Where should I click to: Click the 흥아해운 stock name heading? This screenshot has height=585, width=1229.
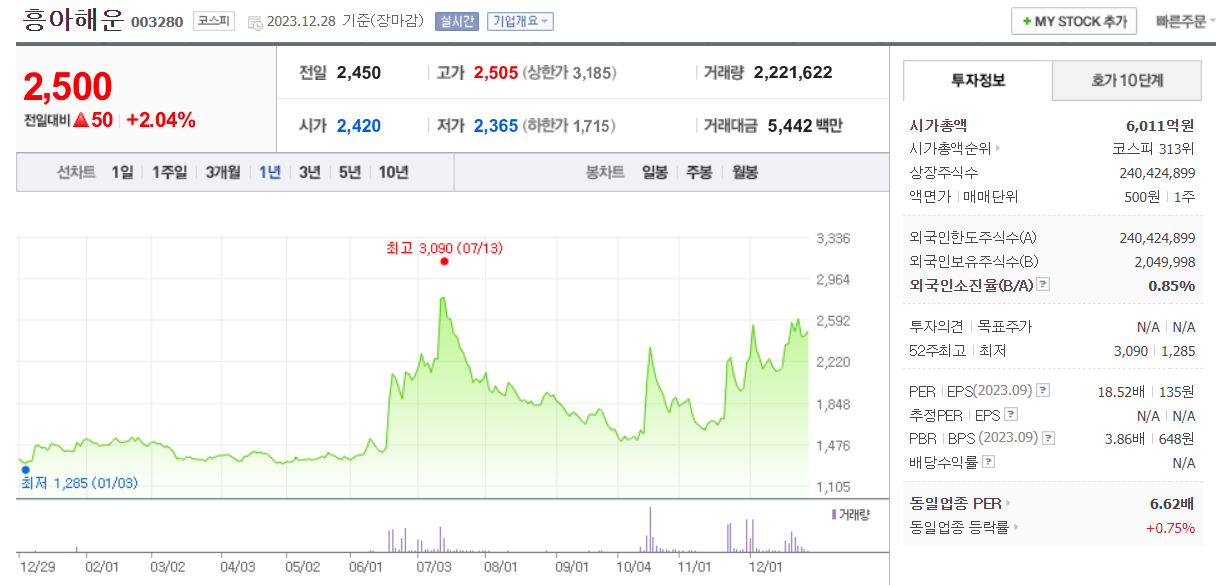[73, 20]
